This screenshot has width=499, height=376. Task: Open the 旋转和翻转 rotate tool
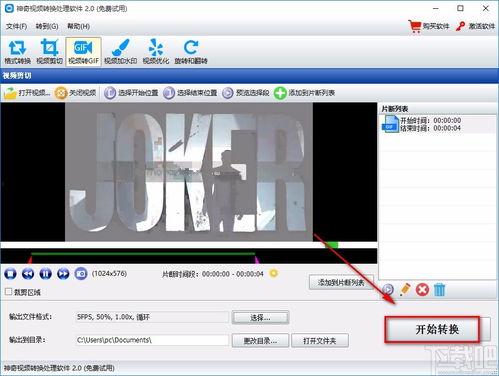click(191, 52)
